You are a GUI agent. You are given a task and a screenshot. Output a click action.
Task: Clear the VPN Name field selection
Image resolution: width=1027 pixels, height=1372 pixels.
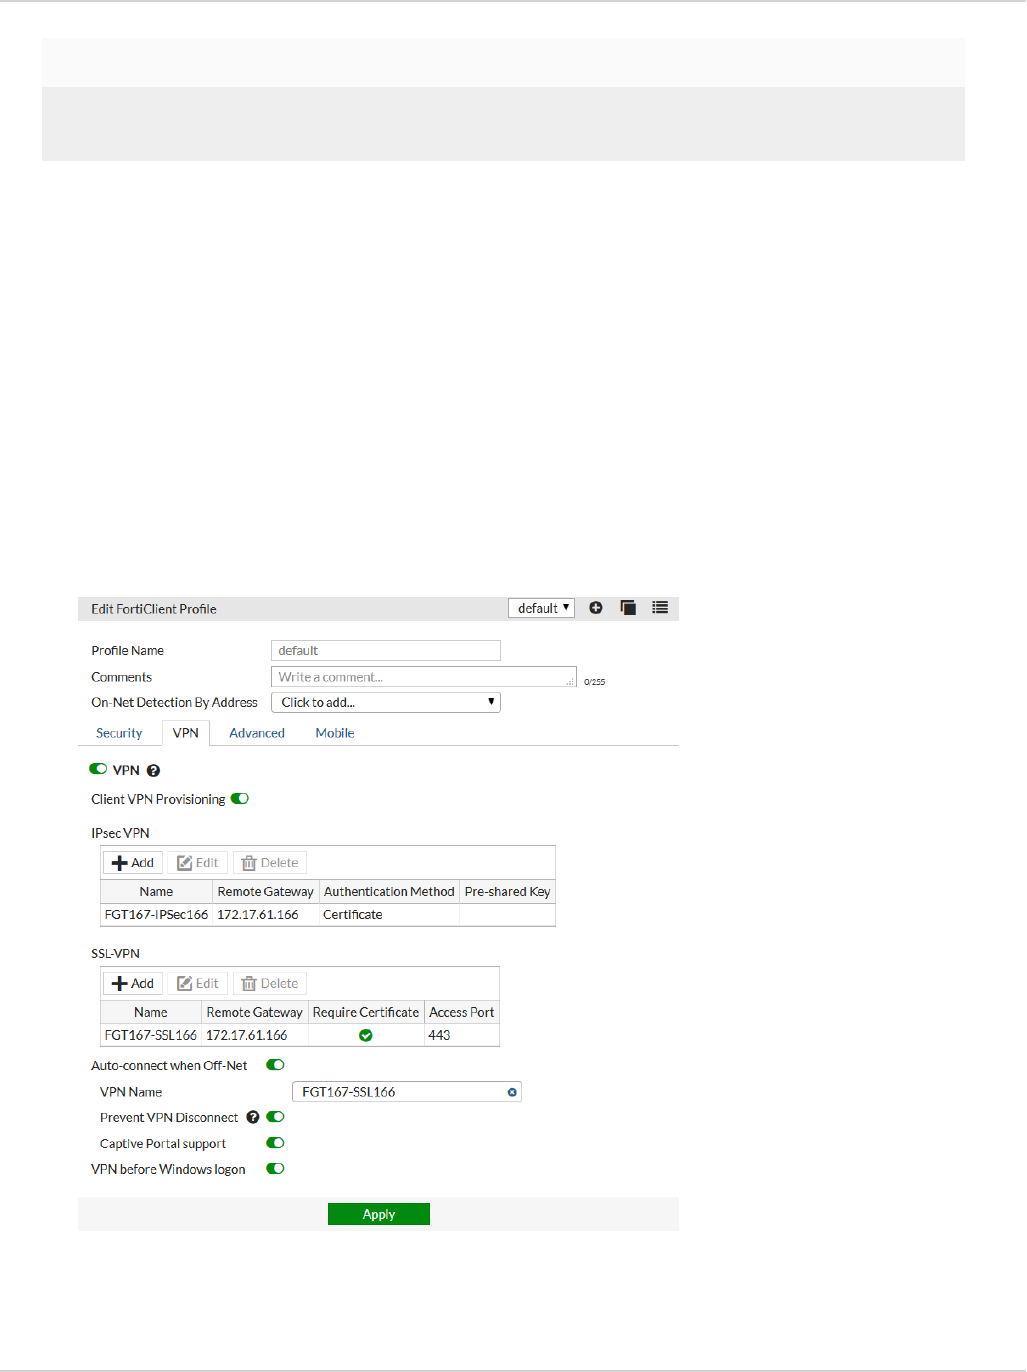tap(512, 1092)
